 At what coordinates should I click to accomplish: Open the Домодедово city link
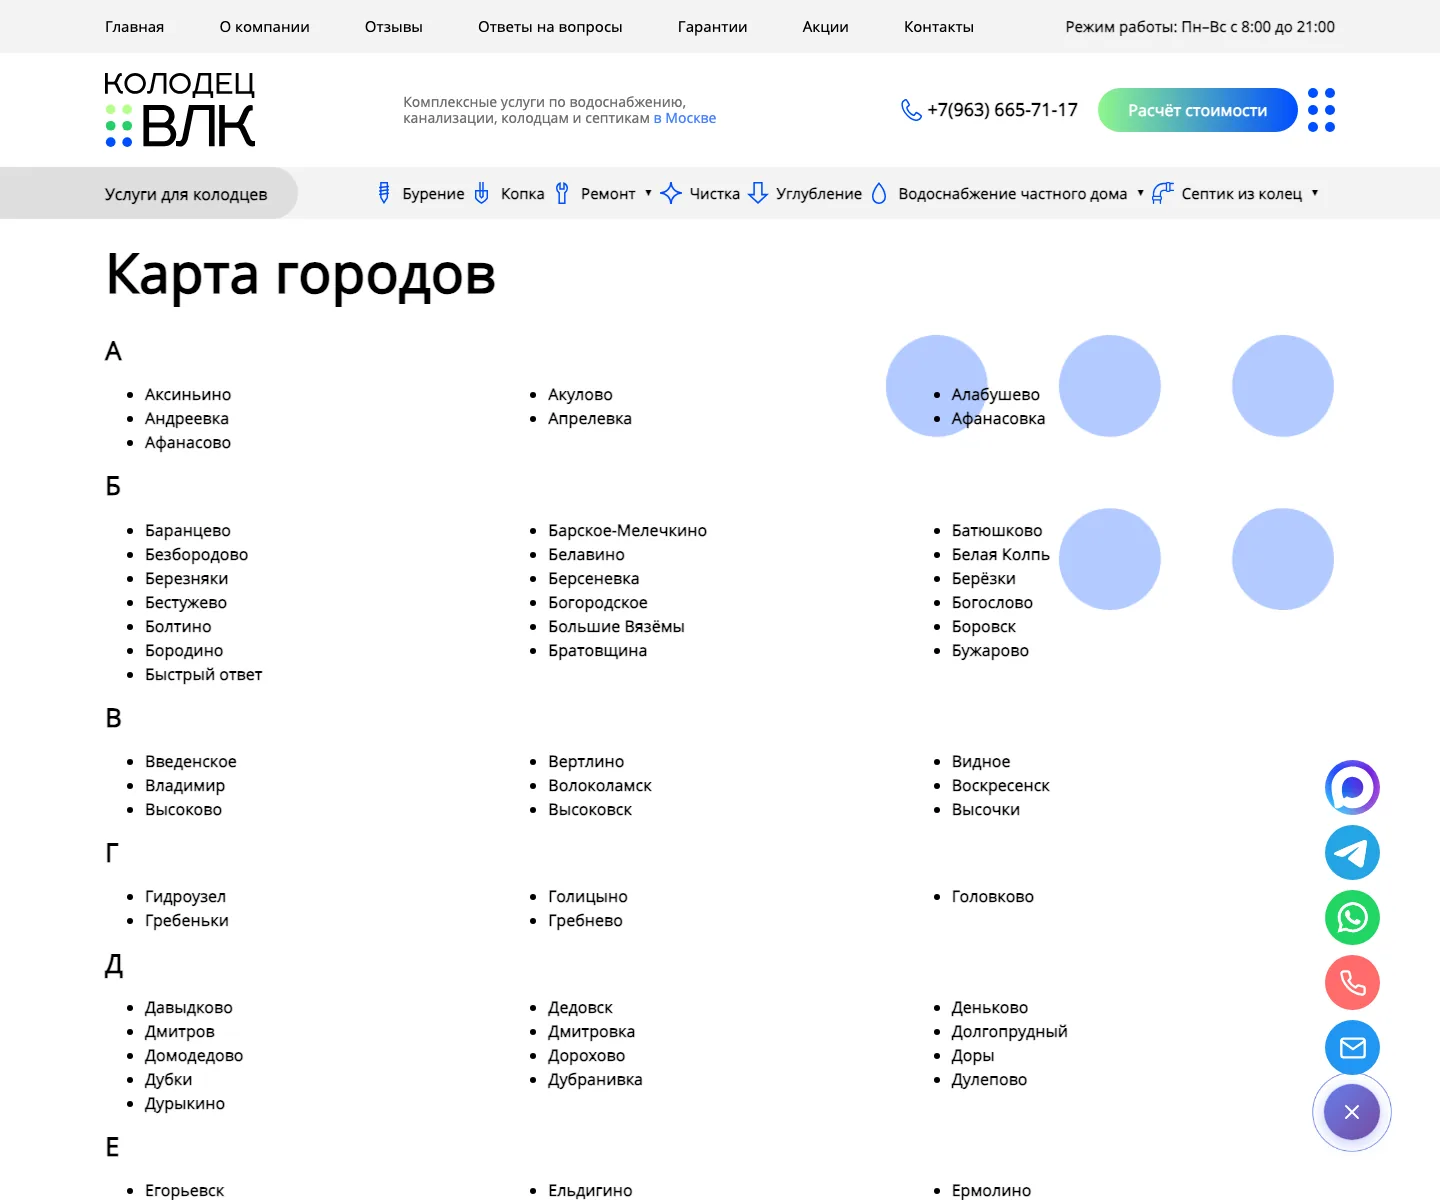tap(194, 1056)
